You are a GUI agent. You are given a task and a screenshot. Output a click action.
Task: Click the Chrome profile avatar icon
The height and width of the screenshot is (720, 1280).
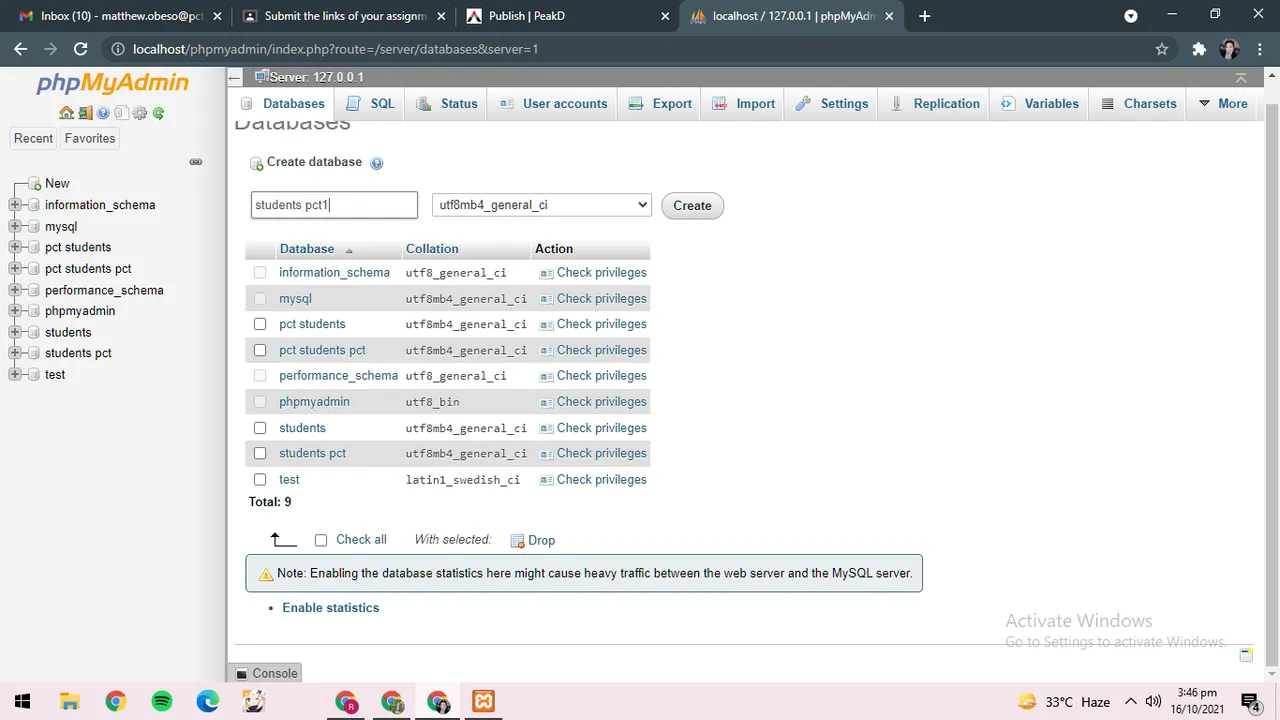(x=1230, y=49)
